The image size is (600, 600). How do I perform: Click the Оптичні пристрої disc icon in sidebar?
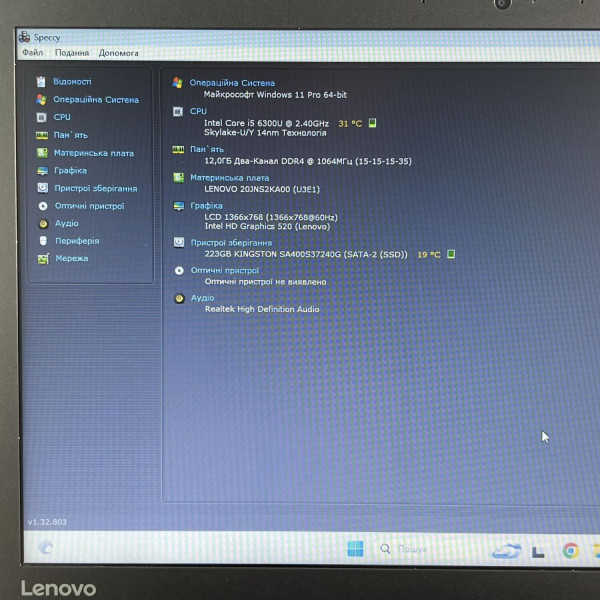[43, 206]
